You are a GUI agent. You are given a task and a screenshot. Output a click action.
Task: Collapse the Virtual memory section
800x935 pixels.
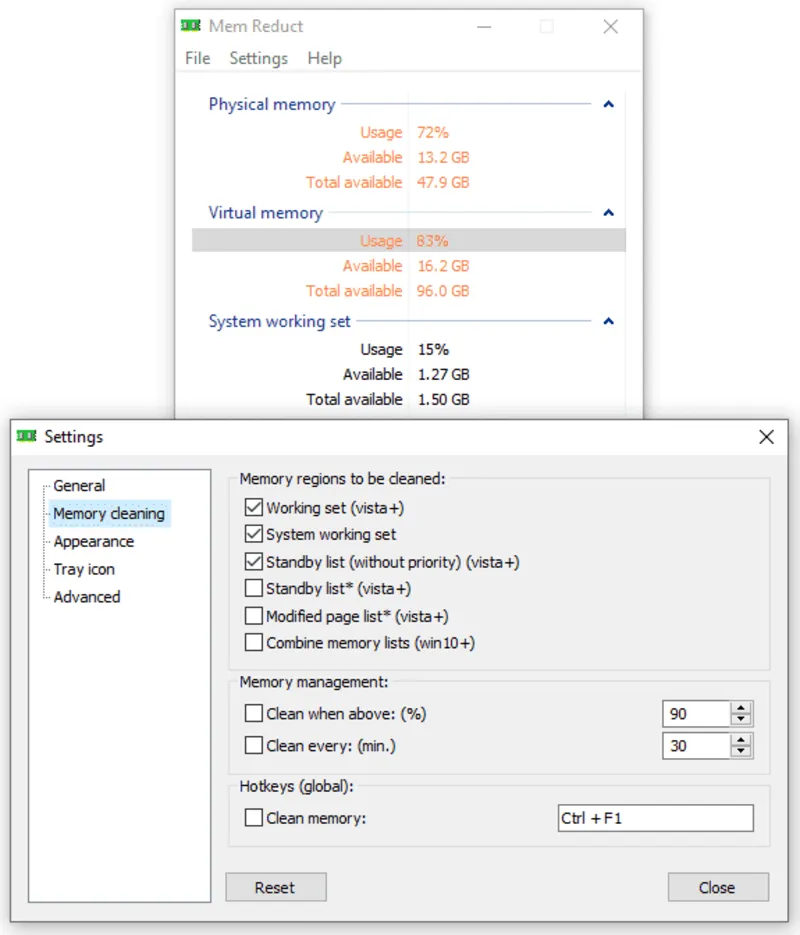[608, 213]
